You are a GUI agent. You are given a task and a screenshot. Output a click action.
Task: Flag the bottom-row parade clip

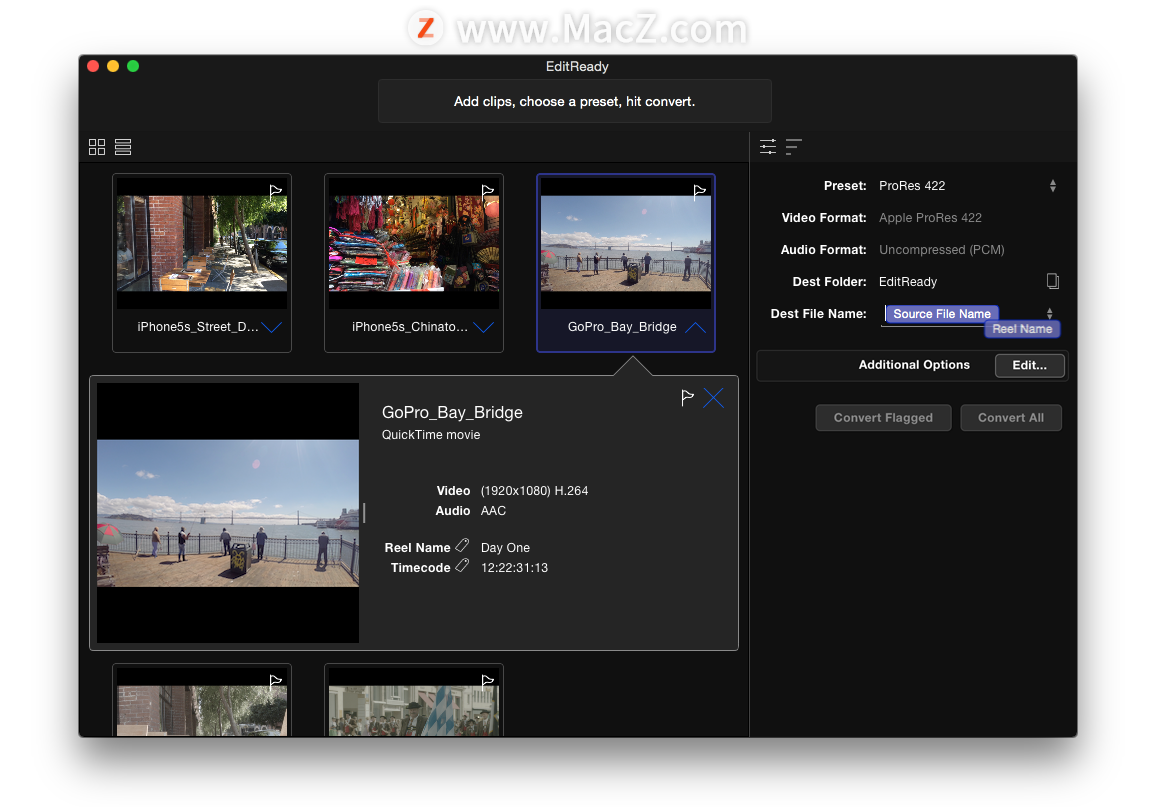point(487,681)
